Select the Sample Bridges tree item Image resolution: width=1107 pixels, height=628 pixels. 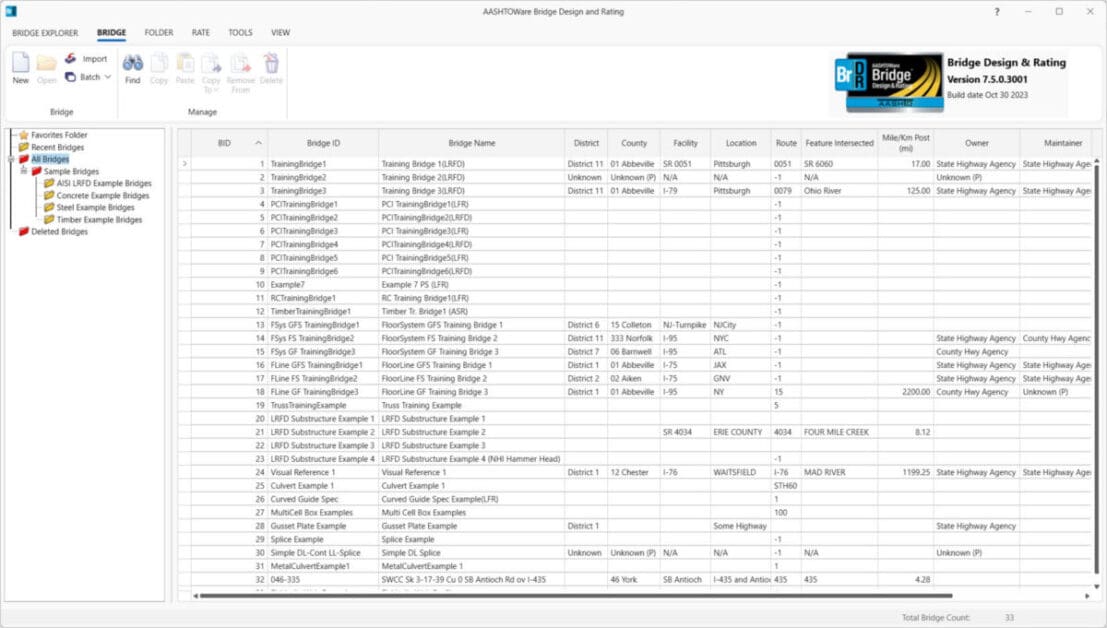(71, 171)
